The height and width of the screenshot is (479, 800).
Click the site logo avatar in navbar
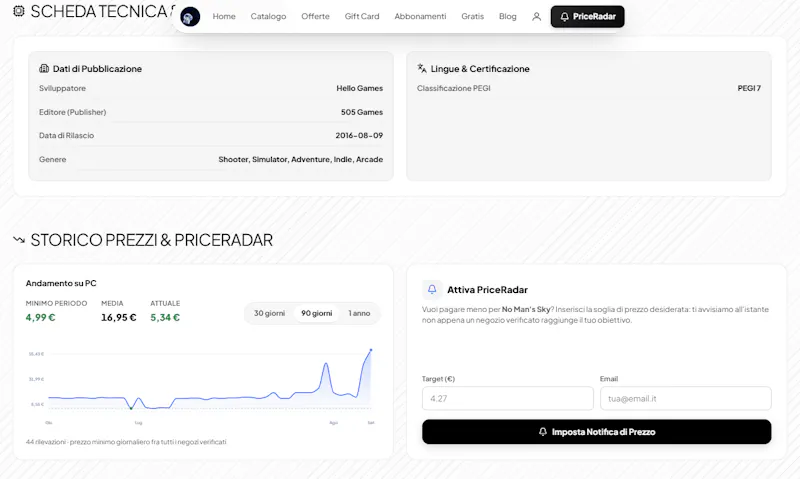point(190,17)
